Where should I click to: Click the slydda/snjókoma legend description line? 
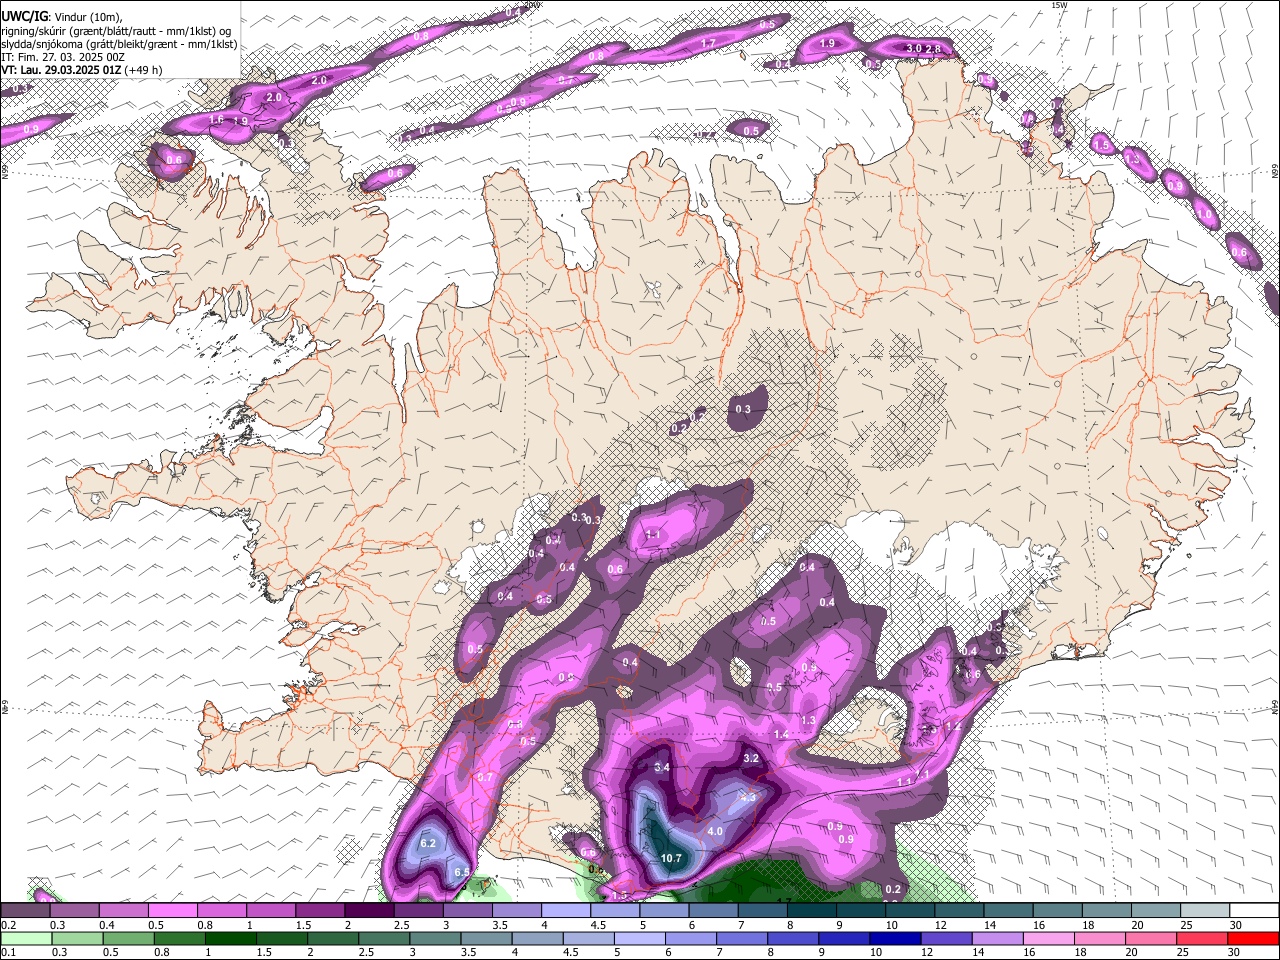pos(119,44)
